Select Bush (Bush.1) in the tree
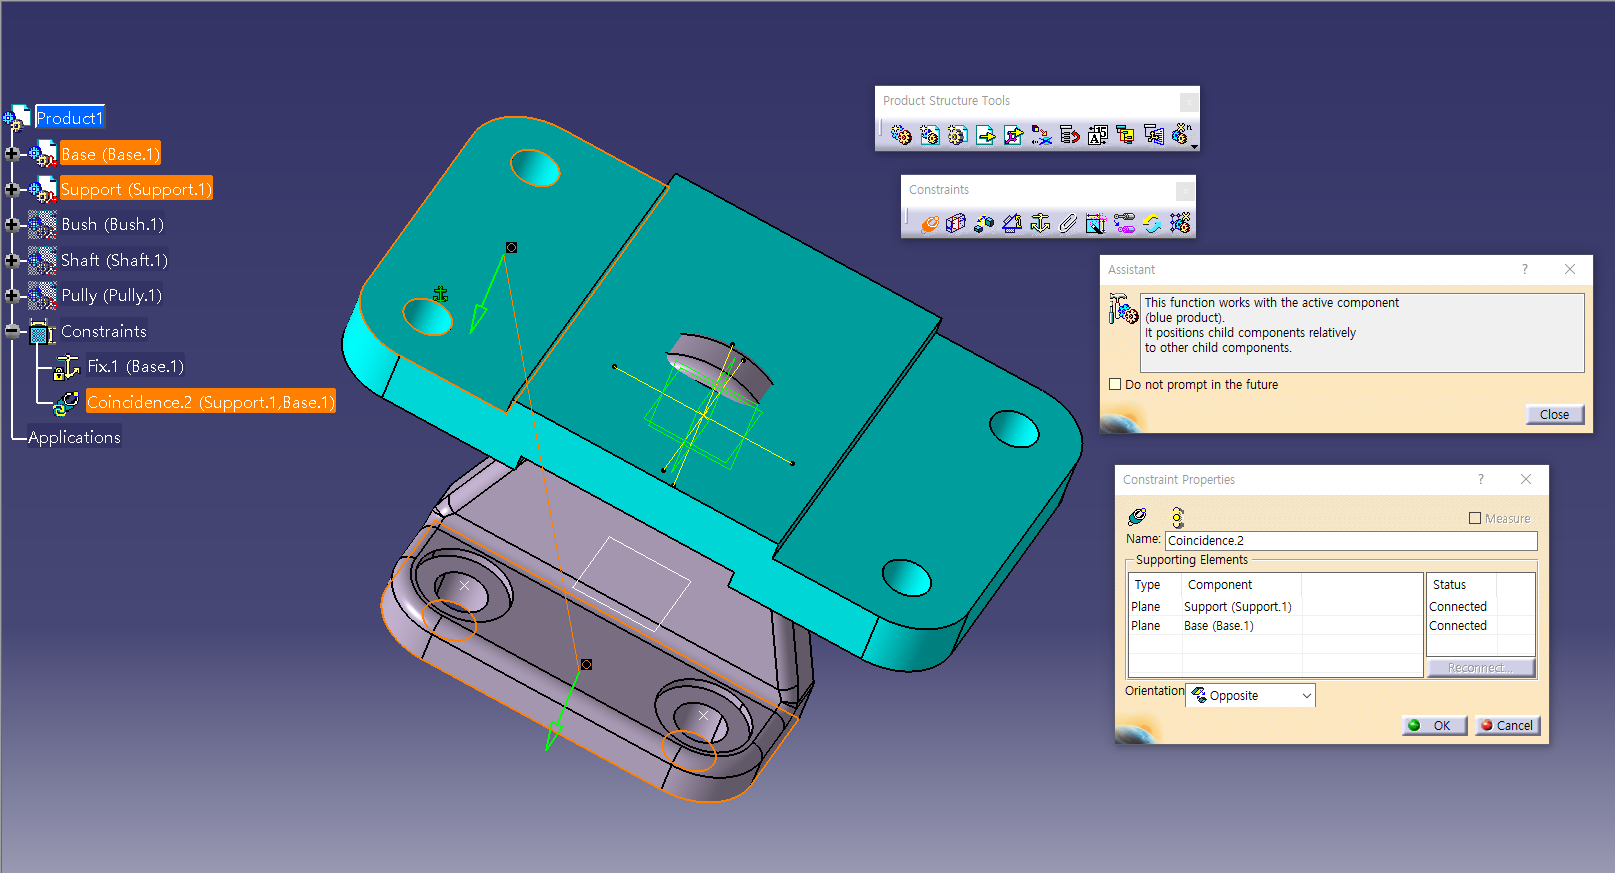Image resolution: width=1615 pixels, height=873 pixels. coord(112,225)
